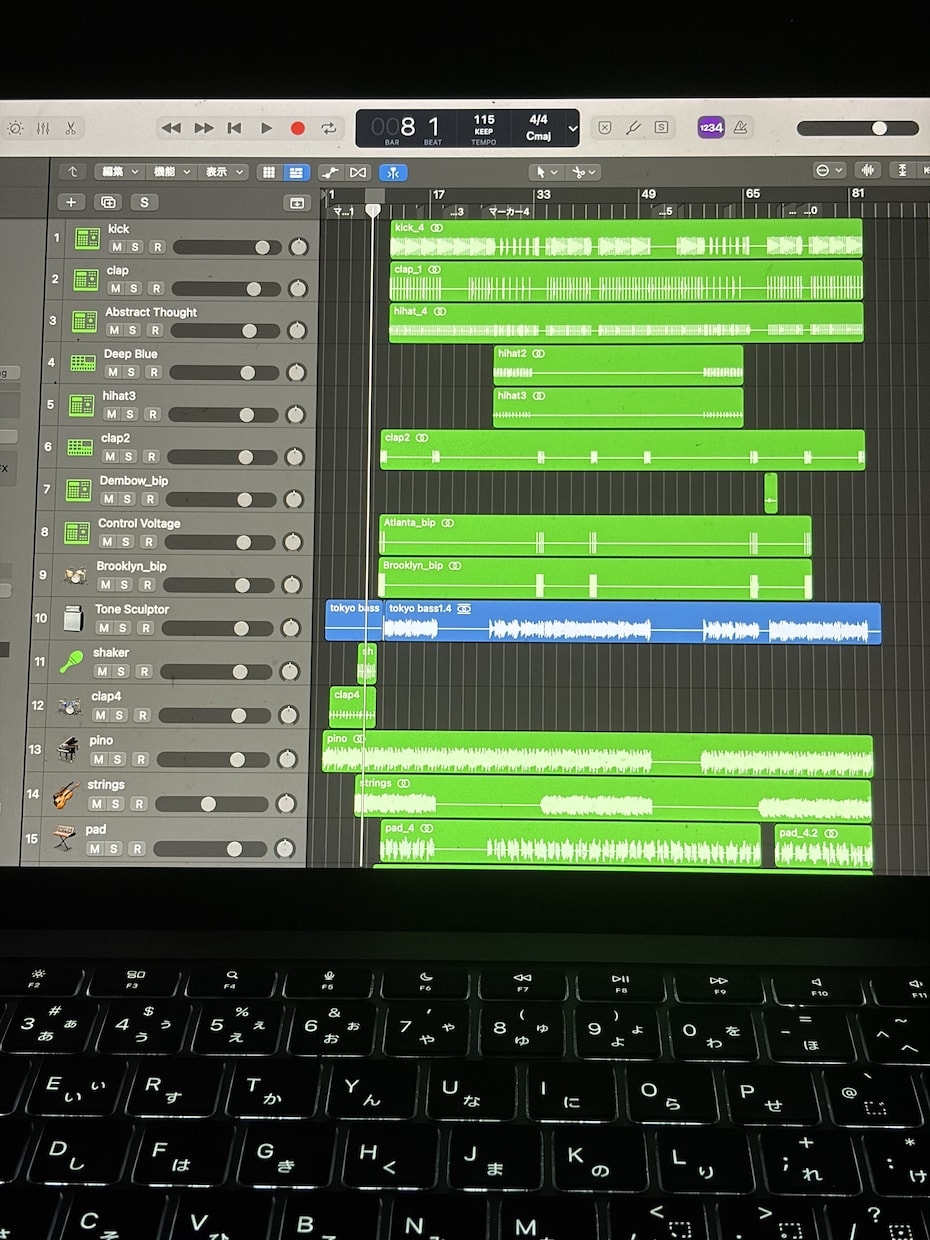The height and width of the screenshot is (1240, 930).
Task: Click the red Record button
Action: (x=297, y=128)
